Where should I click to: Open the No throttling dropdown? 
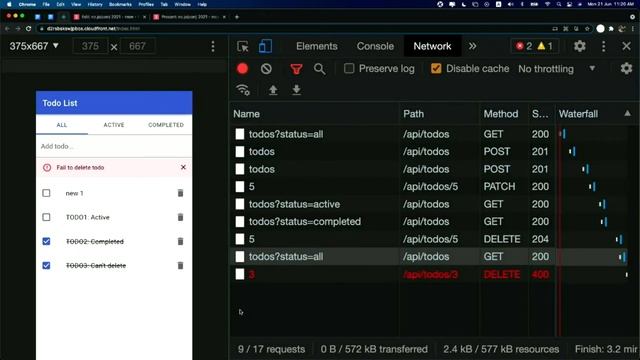[557, 69]
